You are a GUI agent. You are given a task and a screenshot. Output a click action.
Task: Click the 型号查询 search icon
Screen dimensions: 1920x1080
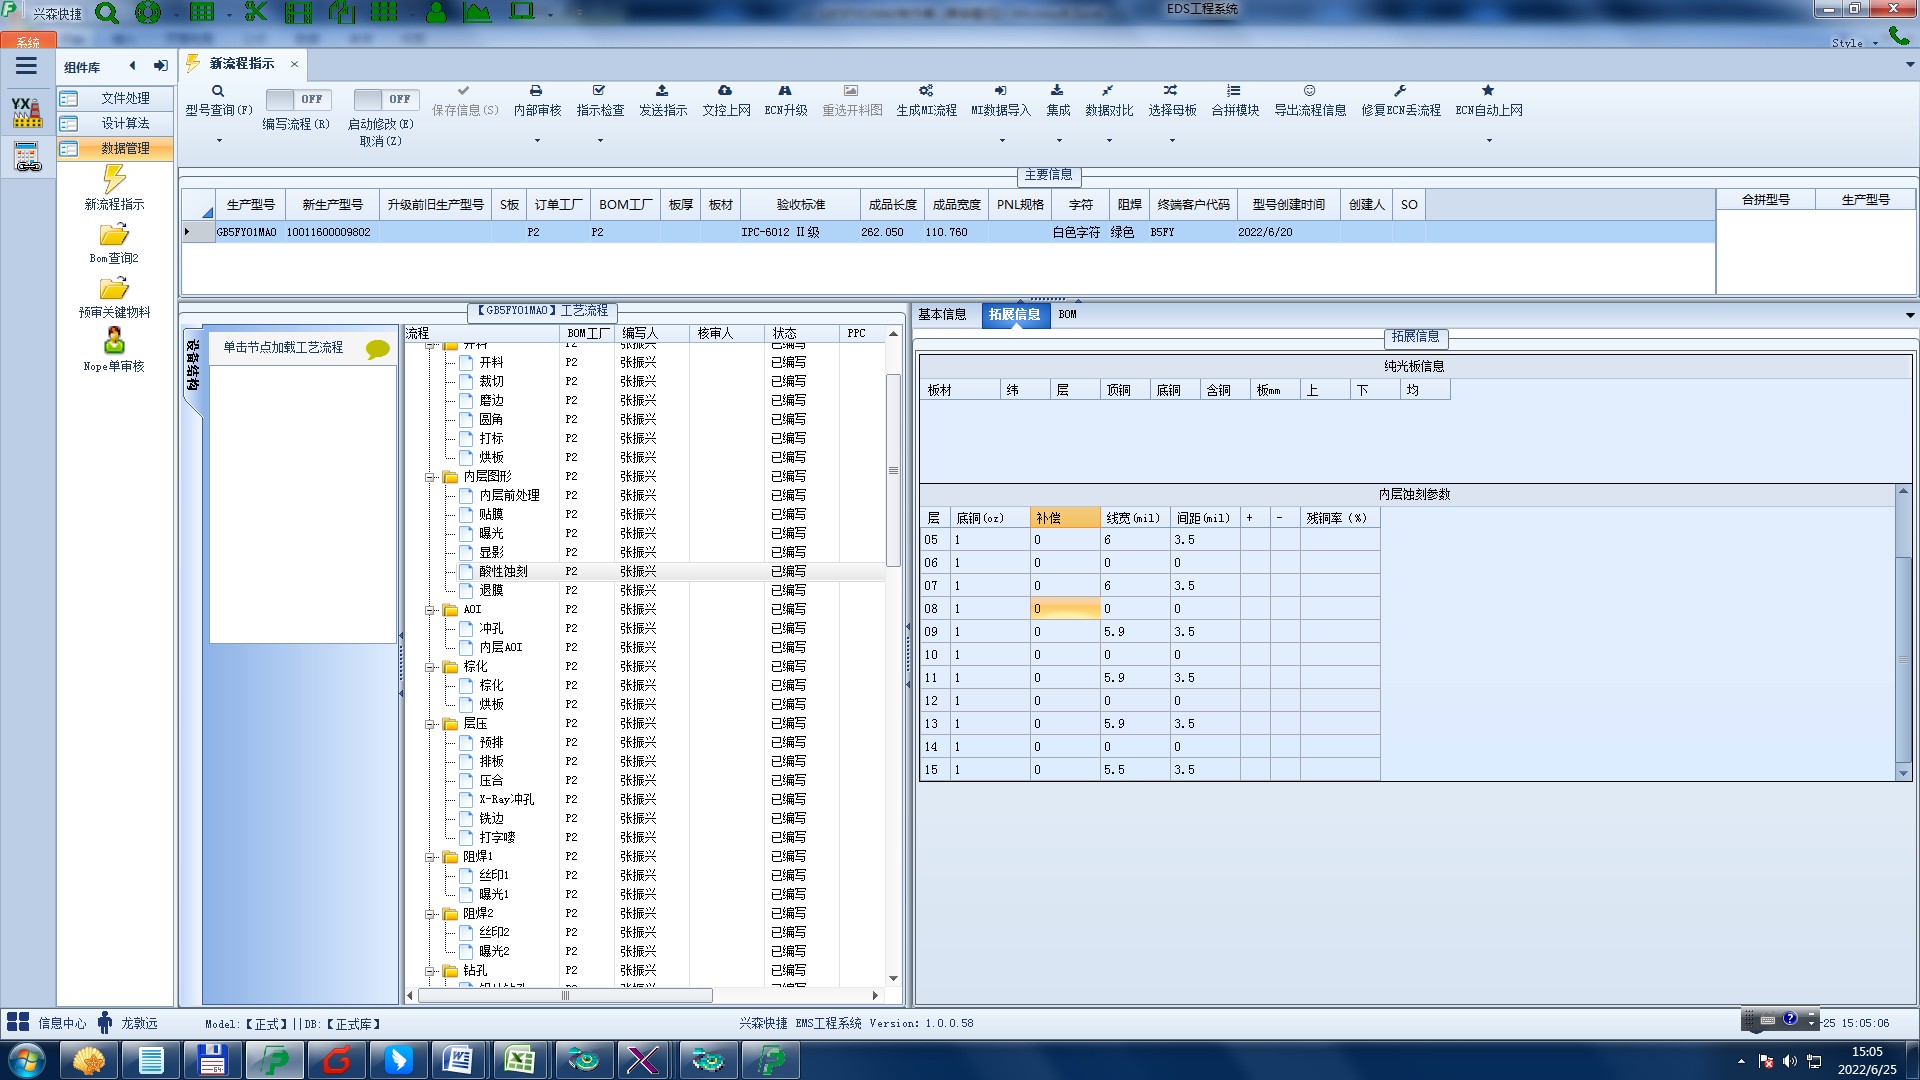coord(218,91)
